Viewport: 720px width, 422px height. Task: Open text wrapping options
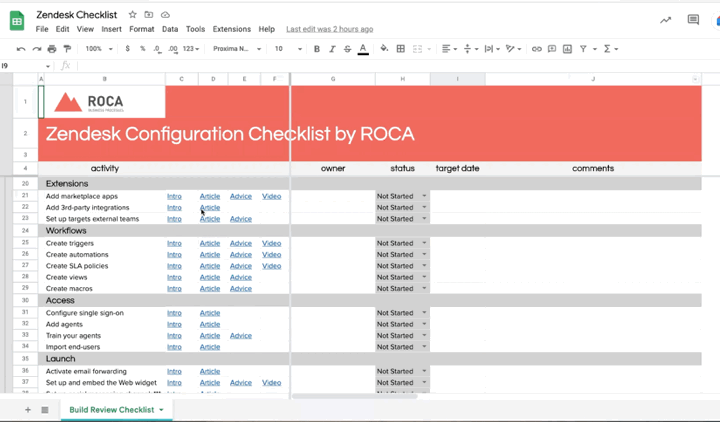point(492,49)
